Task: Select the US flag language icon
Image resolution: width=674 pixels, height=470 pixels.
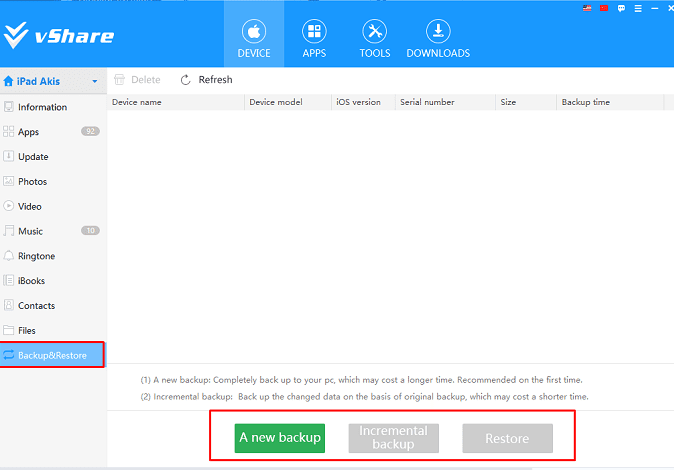Action: 587,8
